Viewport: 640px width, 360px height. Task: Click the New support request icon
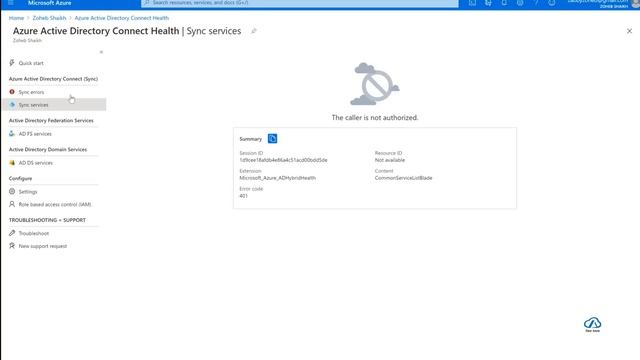click(x=12, y=246)
